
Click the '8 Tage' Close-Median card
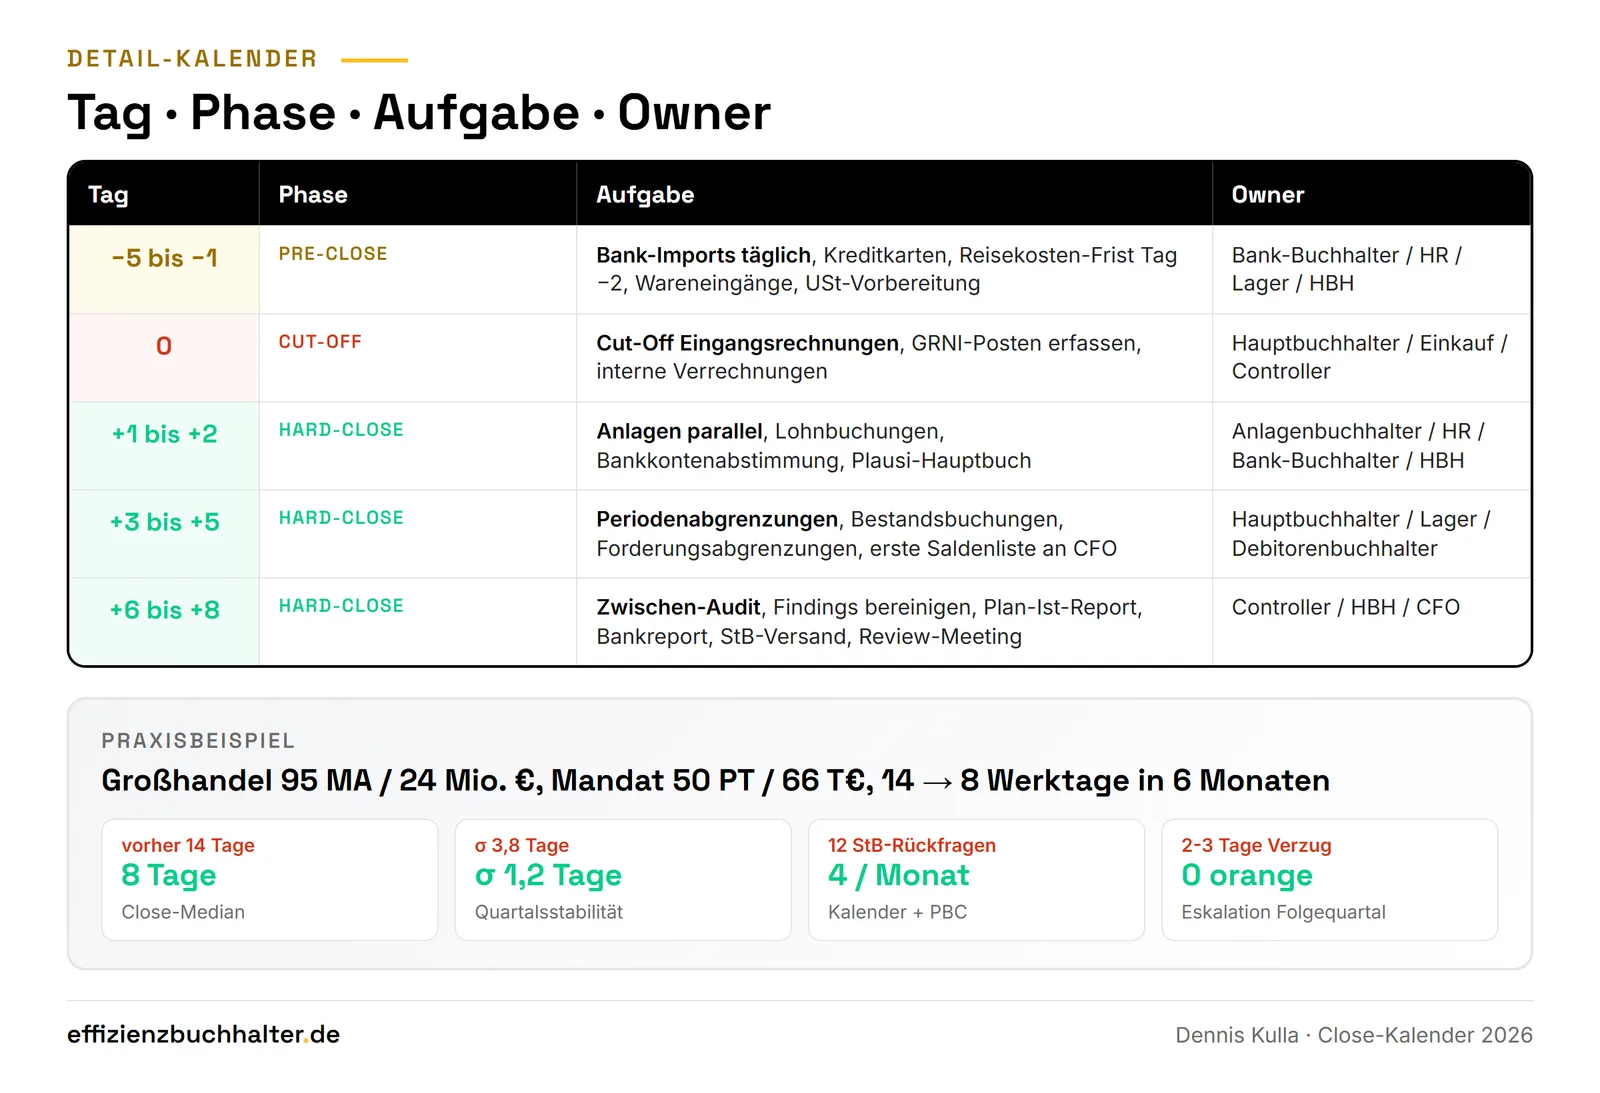pyautogui.click(x=270, y=880)
